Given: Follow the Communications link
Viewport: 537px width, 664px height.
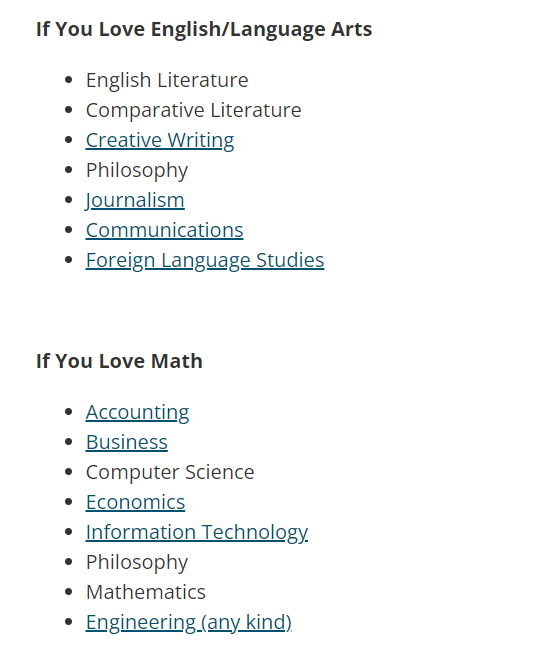Looking at the screenshot, I should (x=164, y=230).
